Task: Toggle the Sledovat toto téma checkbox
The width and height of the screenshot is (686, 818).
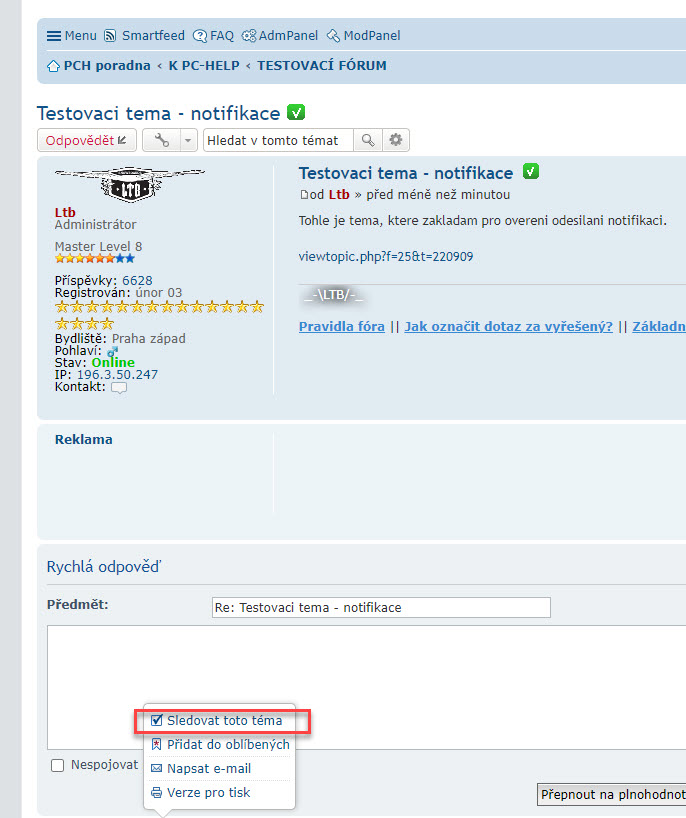Action: [157, 720]
